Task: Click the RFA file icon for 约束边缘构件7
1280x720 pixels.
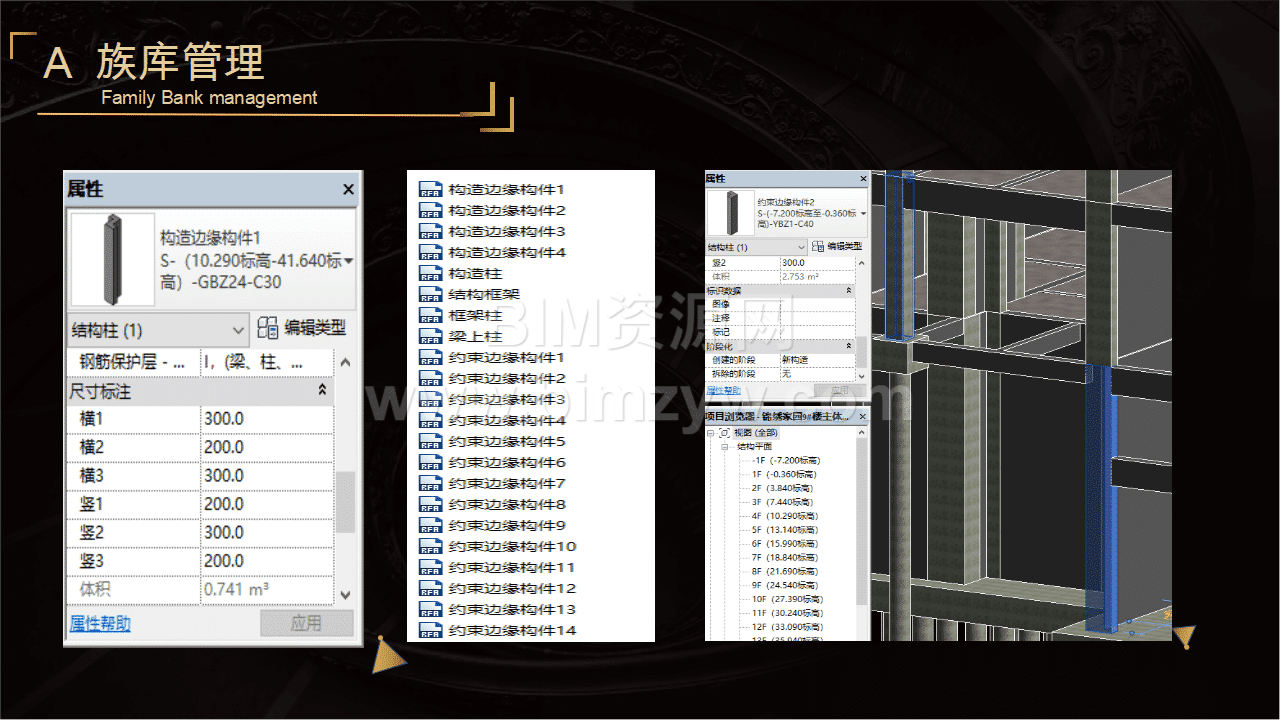Action: [430, 483]
